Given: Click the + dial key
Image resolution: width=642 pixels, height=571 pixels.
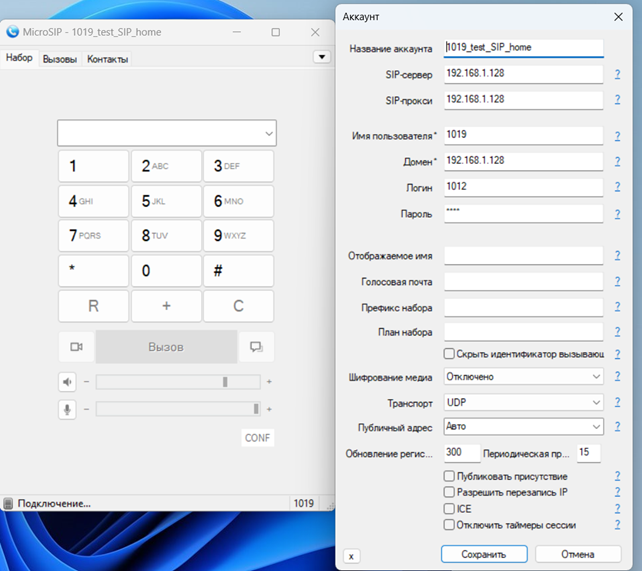Looking at the screenshot, I should pos(166,306).
